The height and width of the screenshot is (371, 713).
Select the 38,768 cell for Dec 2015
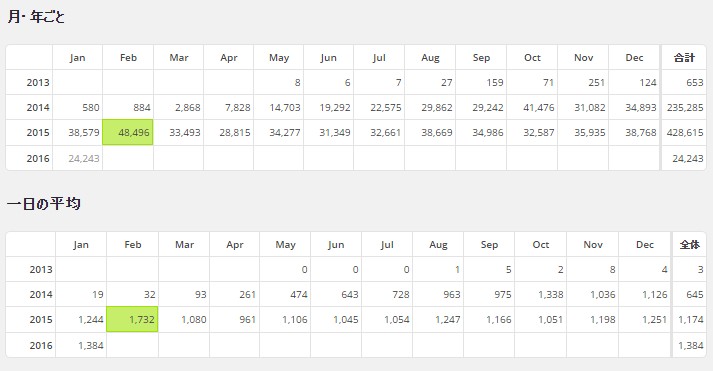pyautogui.click(x=633, y=132)
